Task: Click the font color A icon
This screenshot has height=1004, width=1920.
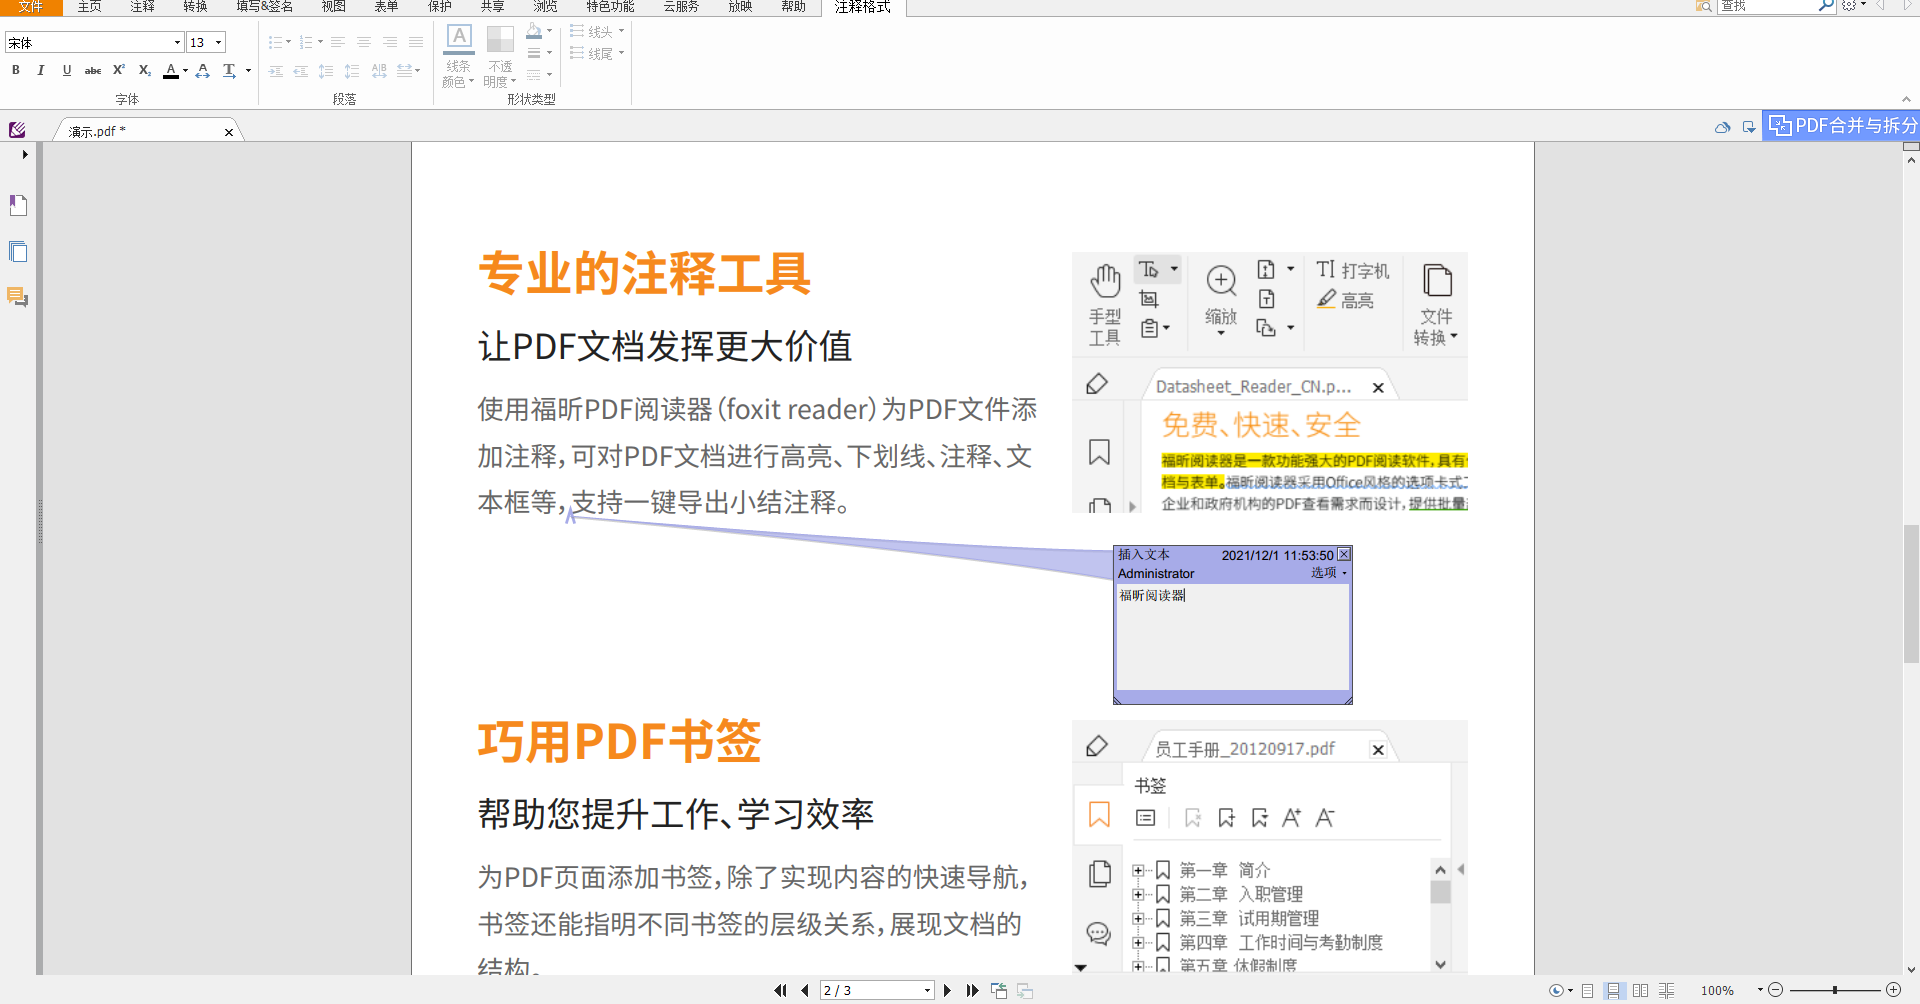Action: pos(171,71)
